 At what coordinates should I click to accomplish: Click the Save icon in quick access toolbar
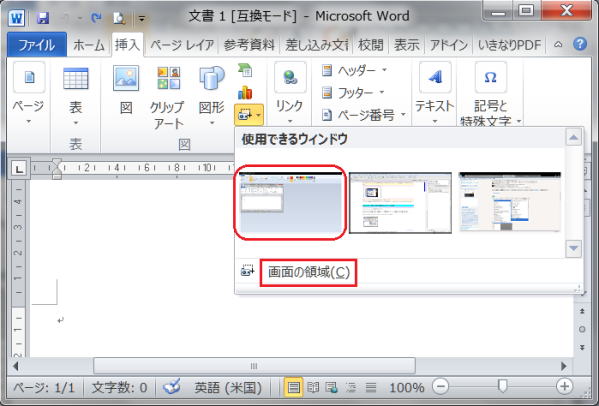click(x=43, y=18)
